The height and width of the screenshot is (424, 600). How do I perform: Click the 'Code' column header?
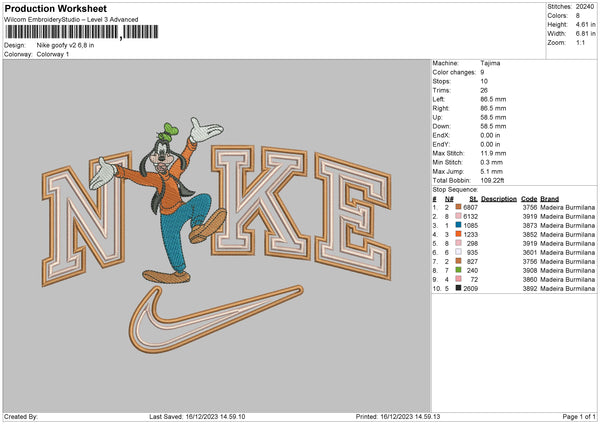click(x=529, y=199)
